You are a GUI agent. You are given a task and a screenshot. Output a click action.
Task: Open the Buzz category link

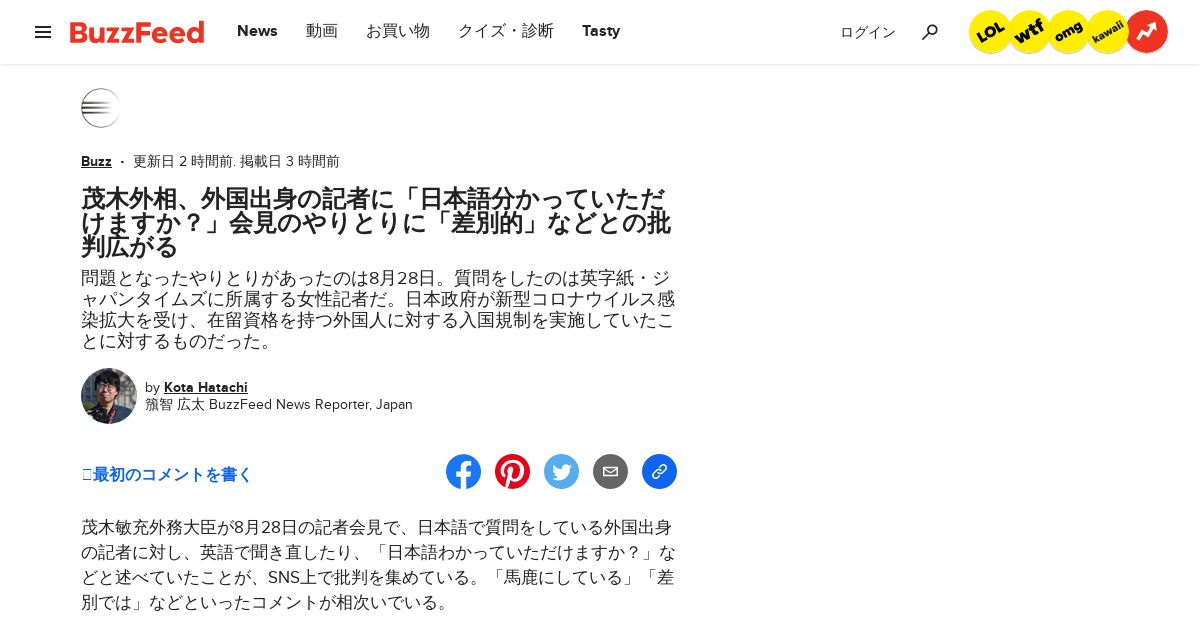coord(96,161)
